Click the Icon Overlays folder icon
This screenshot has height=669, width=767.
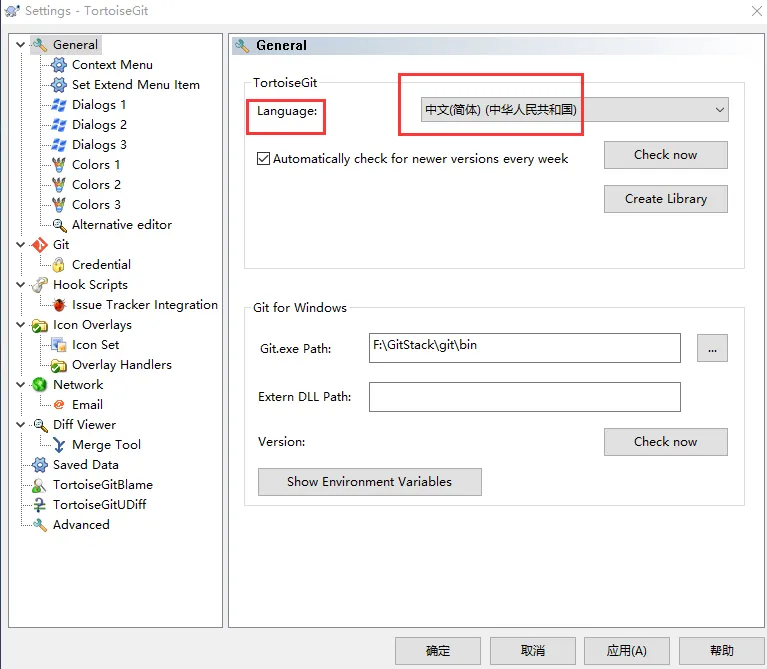pos(40,325)
